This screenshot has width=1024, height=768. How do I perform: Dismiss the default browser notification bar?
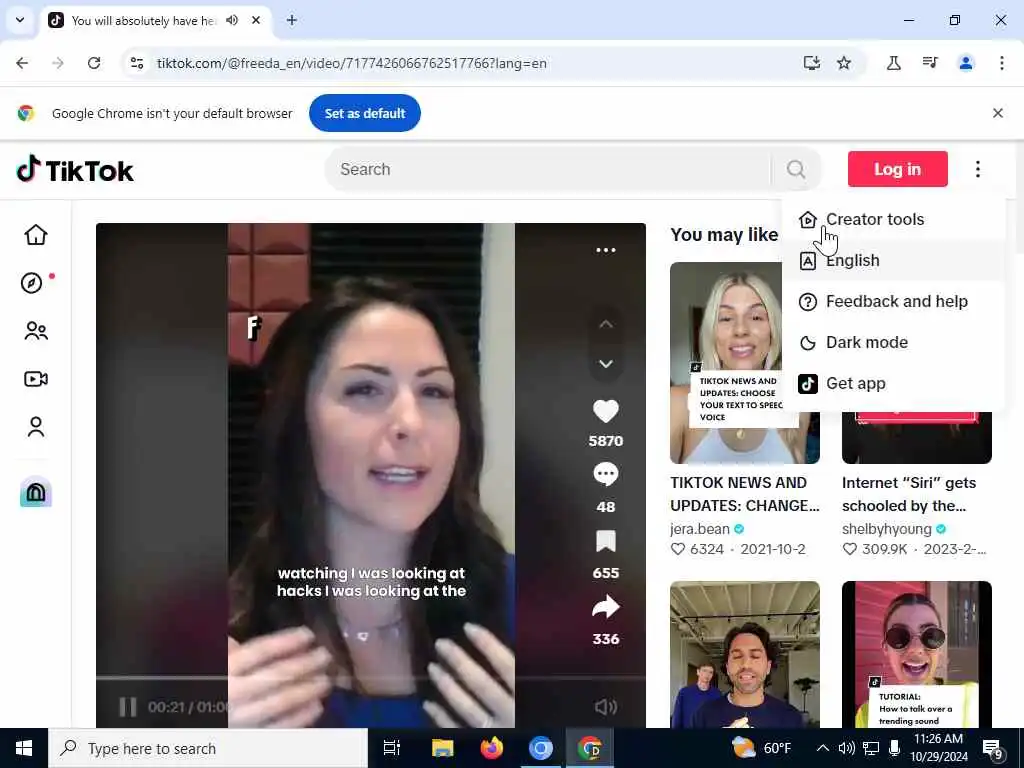(997, 113)
